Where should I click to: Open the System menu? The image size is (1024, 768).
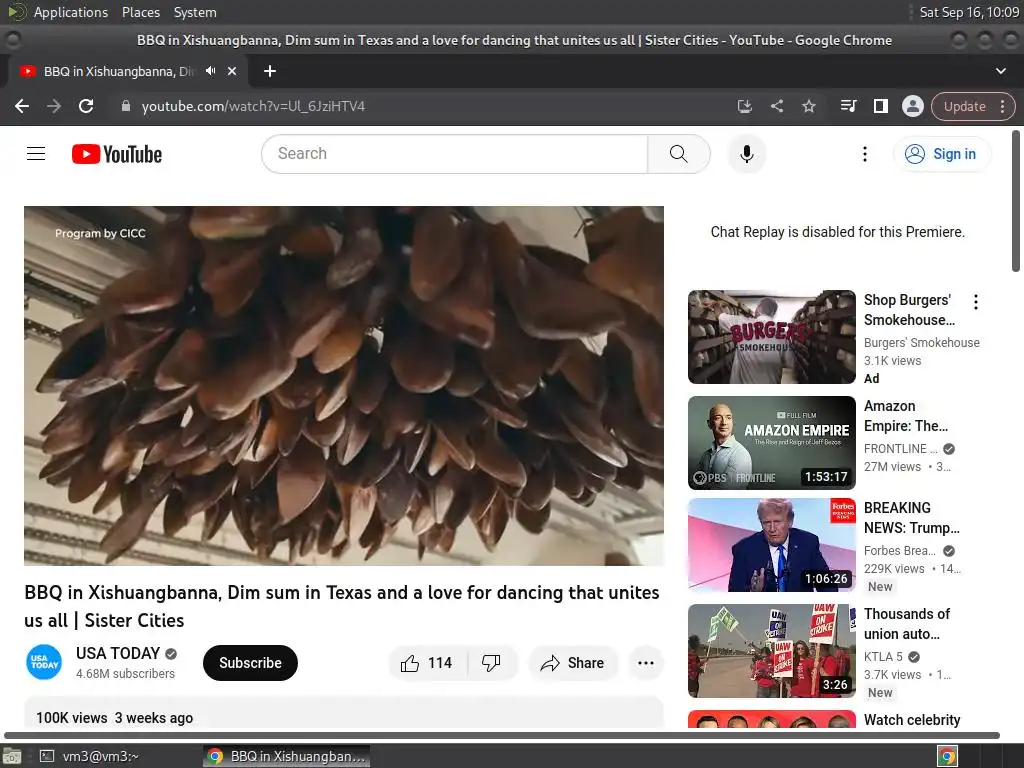pos(195,12)
